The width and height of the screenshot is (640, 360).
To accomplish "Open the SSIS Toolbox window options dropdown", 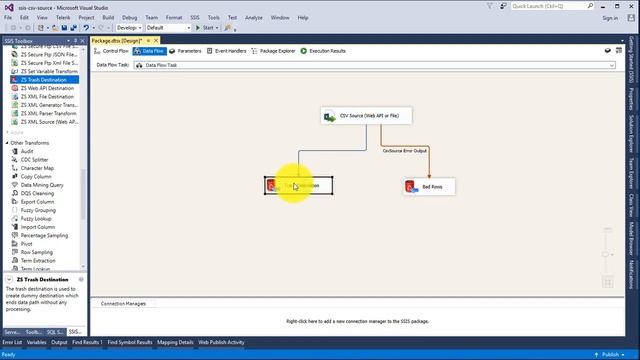I will 68,41.
